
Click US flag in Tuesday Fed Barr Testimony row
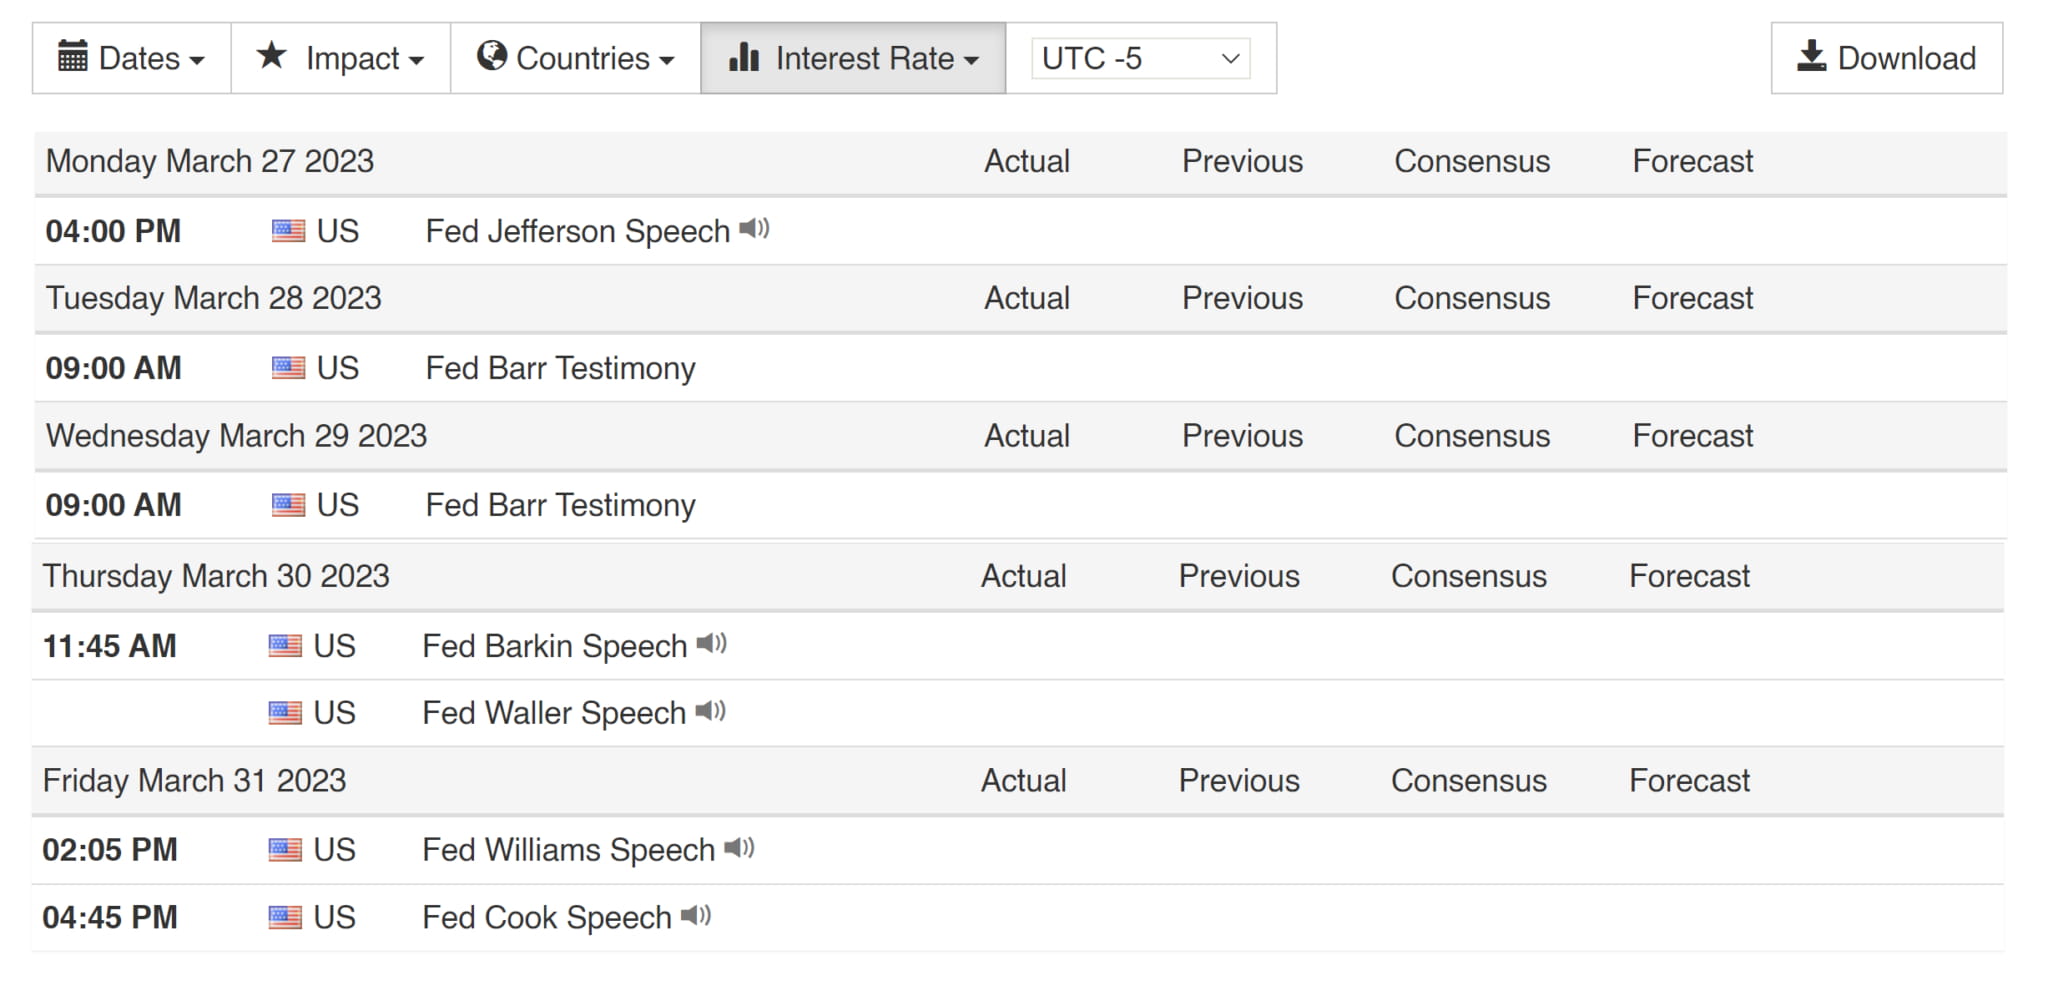click(x=288, y=368)
